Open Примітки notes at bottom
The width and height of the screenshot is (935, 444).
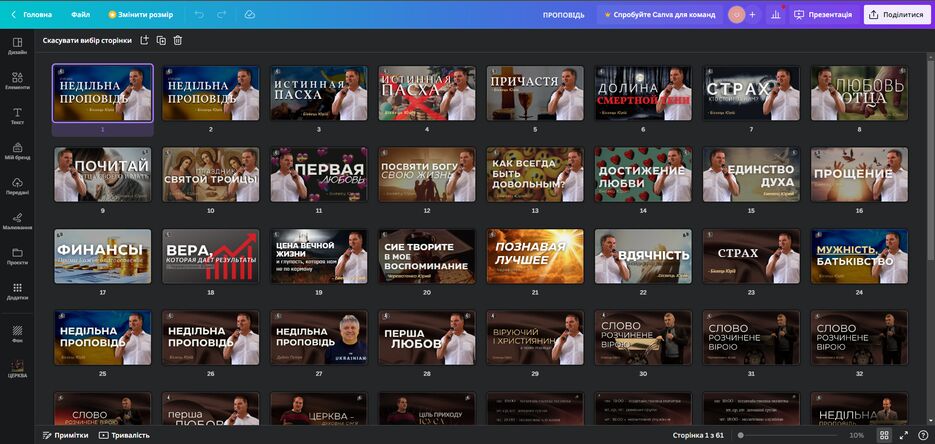pos(66,435)
